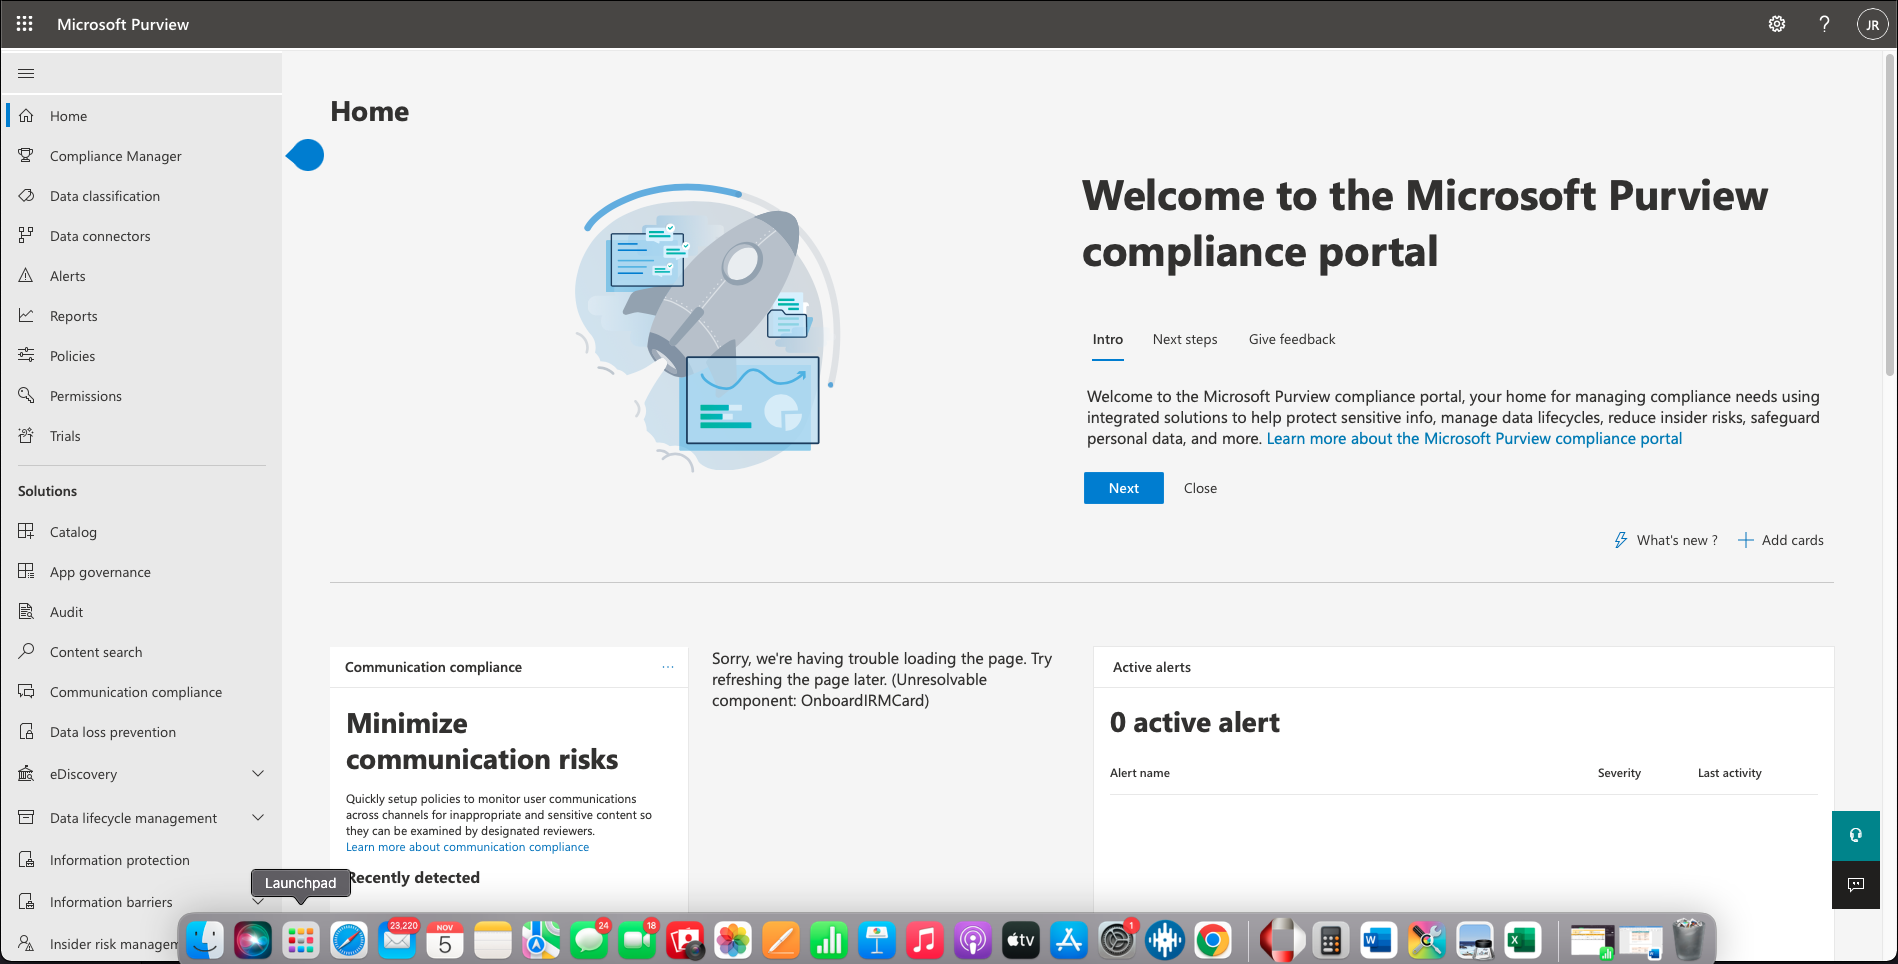
Task: Expand Data lifecycle management section
Action: 258,818
